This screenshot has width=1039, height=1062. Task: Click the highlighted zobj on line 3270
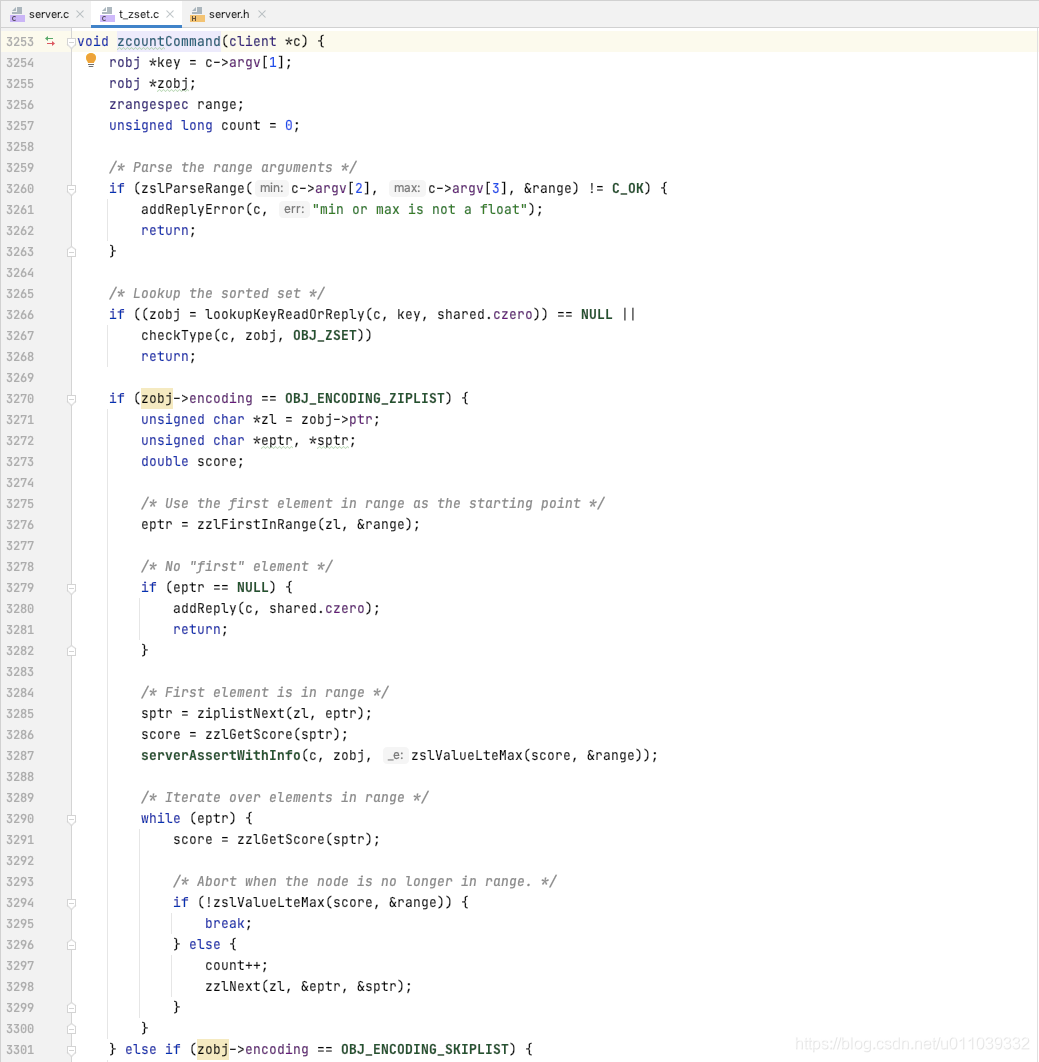tap(157, 398)
